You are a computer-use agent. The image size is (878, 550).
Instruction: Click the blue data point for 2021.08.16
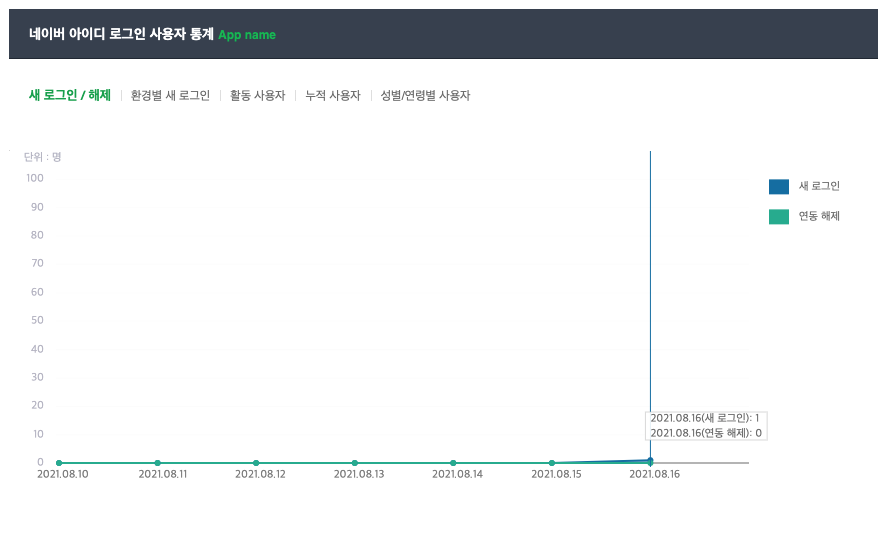[650, 460]
